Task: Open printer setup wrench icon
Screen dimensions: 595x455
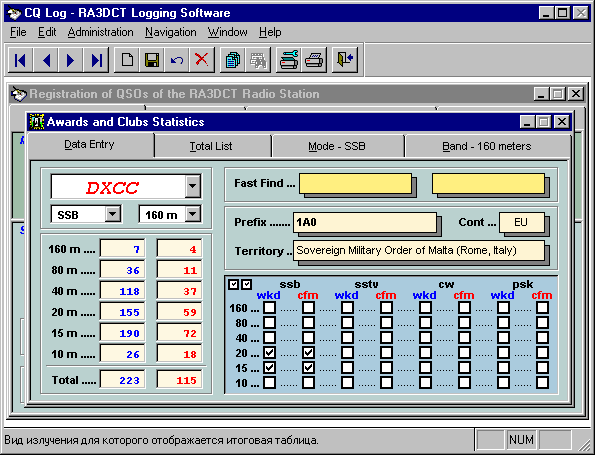Action: pyautogui.click(x=288, y=60)
